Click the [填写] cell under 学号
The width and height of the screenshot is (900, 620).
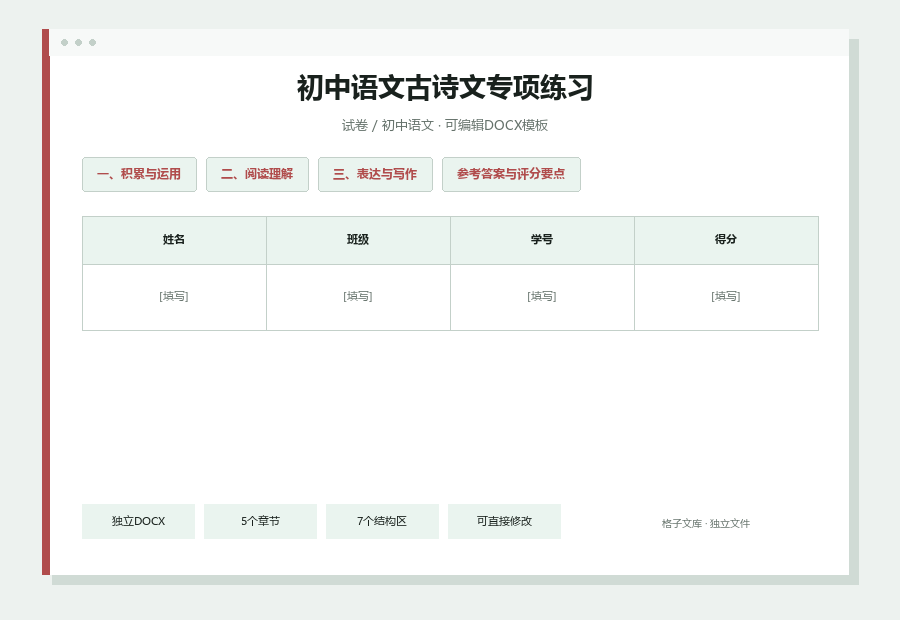click(x=542, y=297)
